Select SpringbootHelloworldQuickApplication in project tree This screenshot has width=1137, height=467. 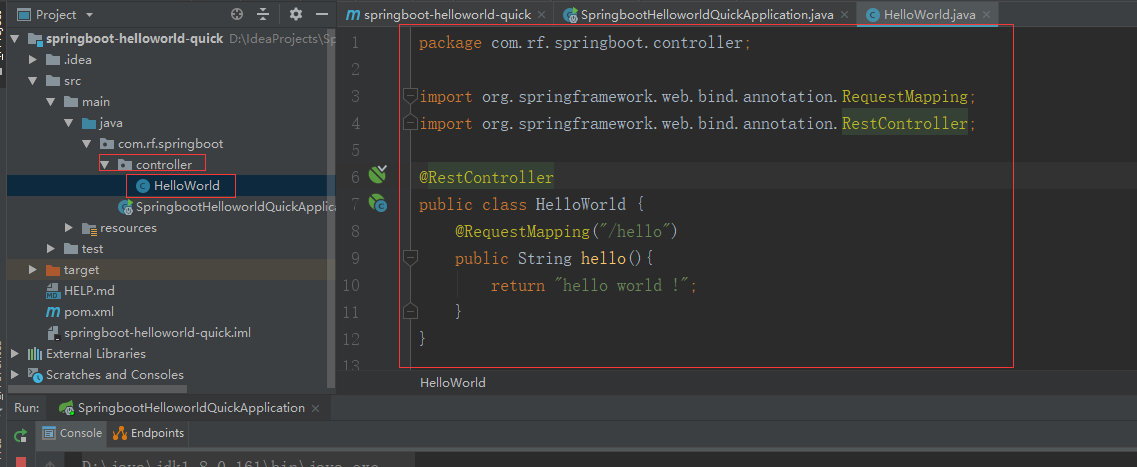click(235, 207)
